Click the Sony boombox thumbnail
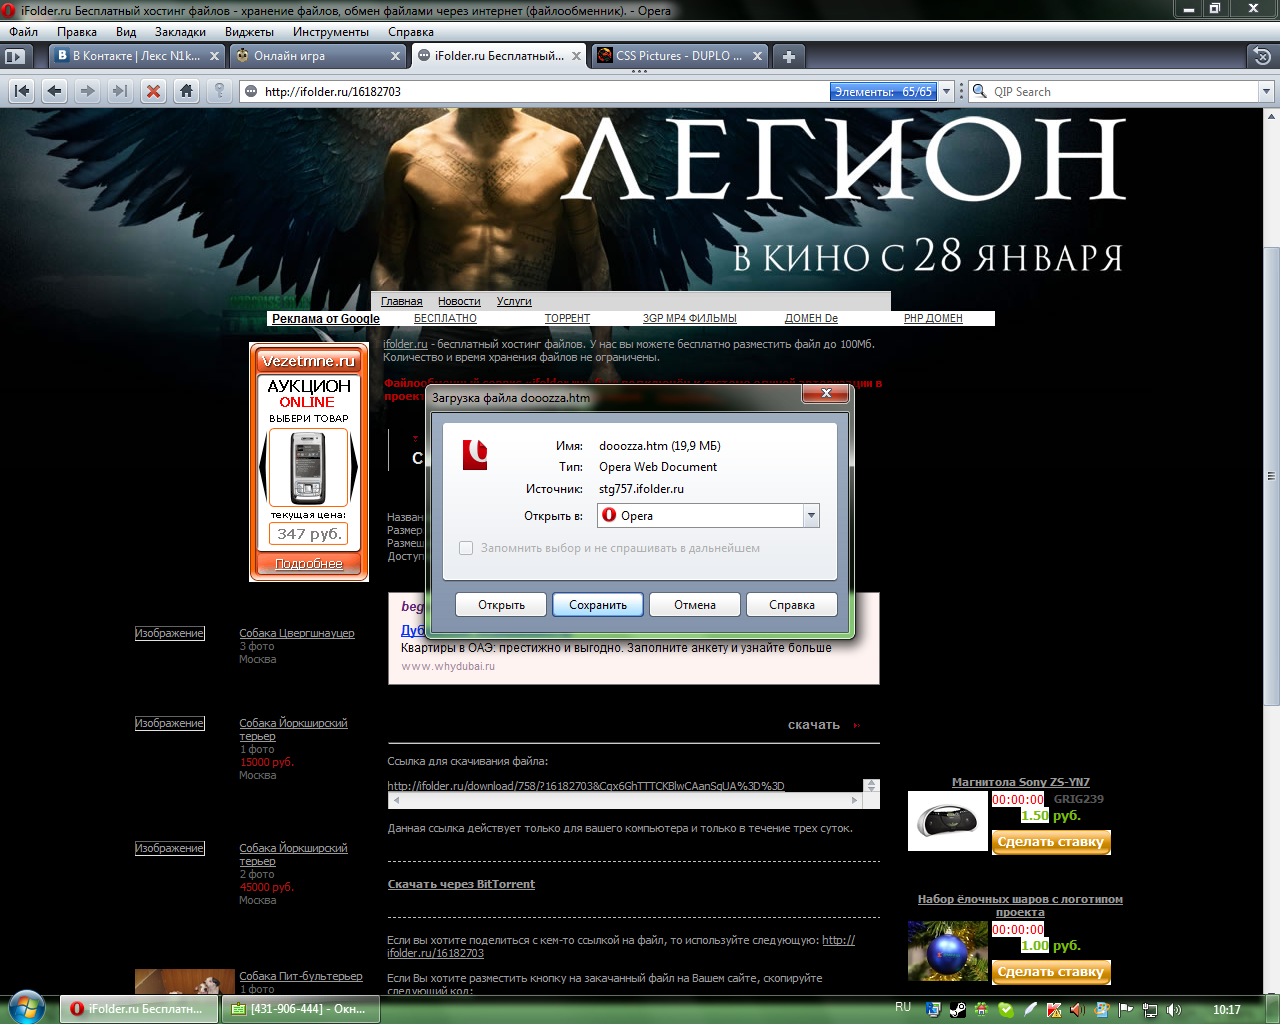This screenshot has height=1024, width=1280. pos(948,821)
